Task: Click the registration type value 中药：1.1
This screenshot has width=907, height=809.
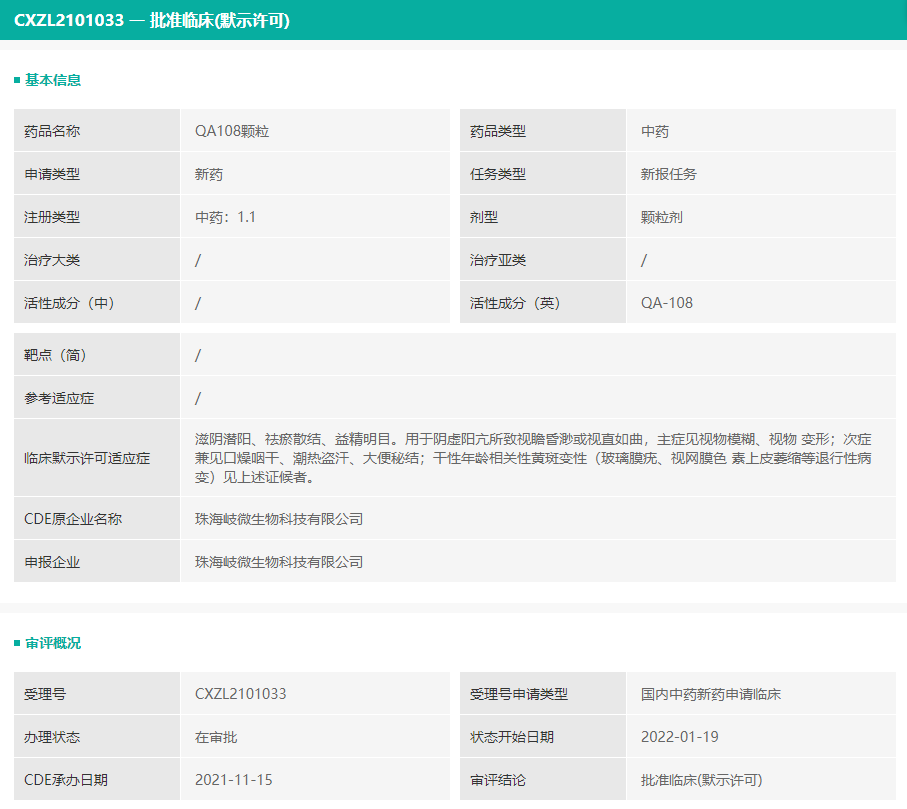Action: (x=226, y=217)
